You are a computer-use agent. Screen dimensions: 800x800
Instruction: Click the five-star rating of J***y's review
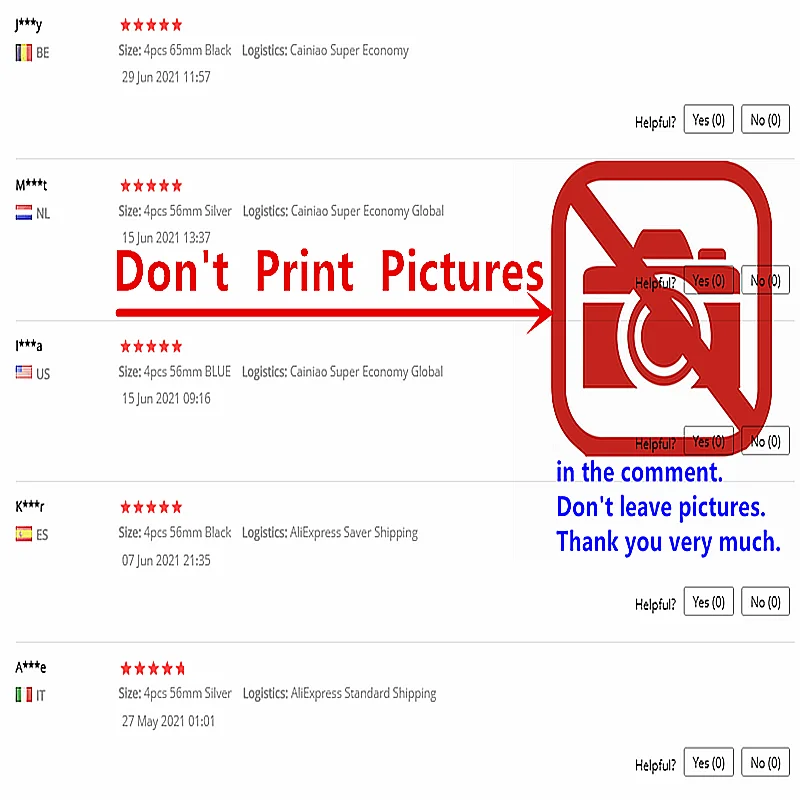[151, 24]
